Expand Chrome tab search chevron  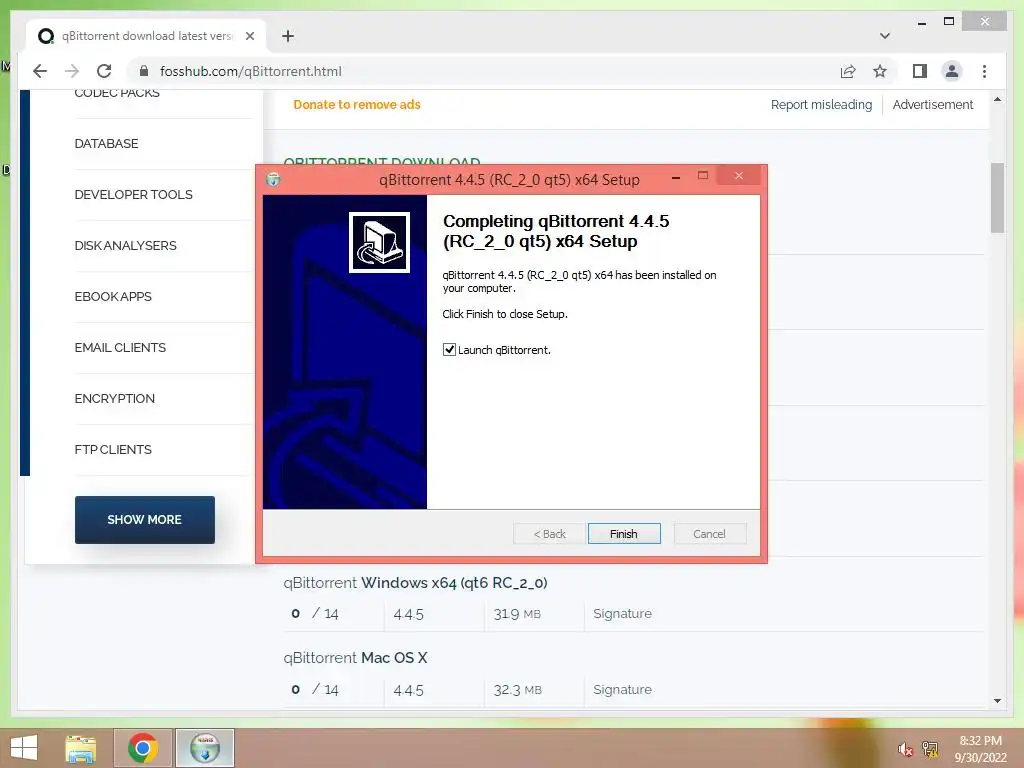coord(885,36)
